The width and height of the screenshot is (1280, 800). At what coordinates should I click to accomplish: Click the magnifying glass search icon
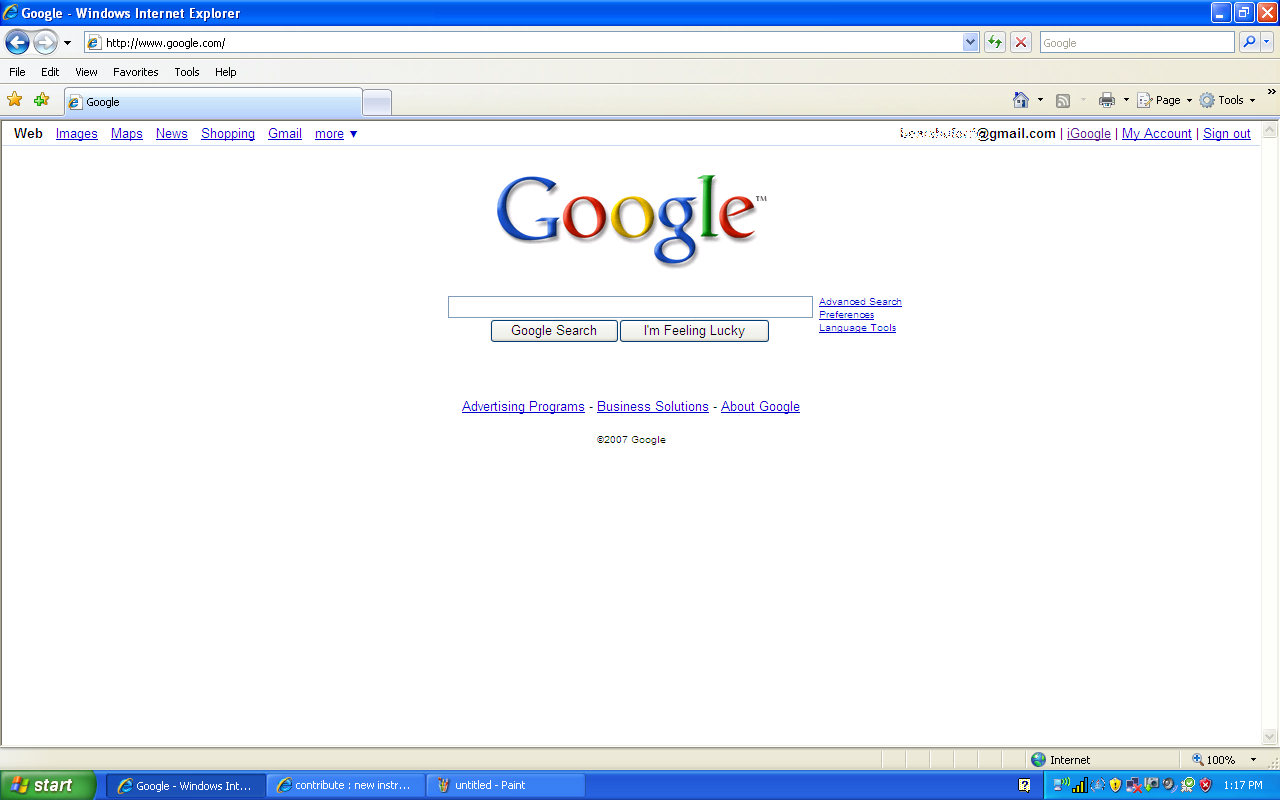[1249, 42]
